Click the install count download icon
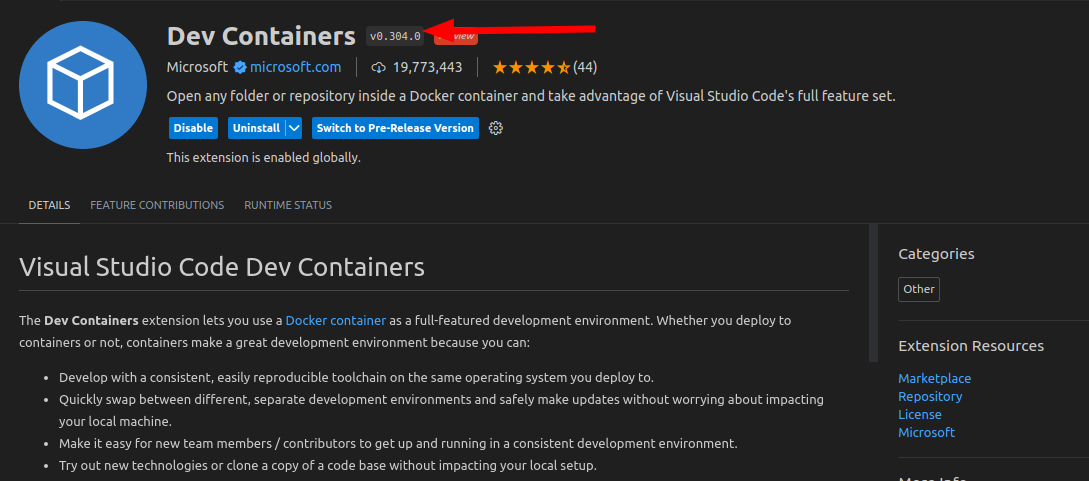The image size is (1089, 481). pos(378,68)
